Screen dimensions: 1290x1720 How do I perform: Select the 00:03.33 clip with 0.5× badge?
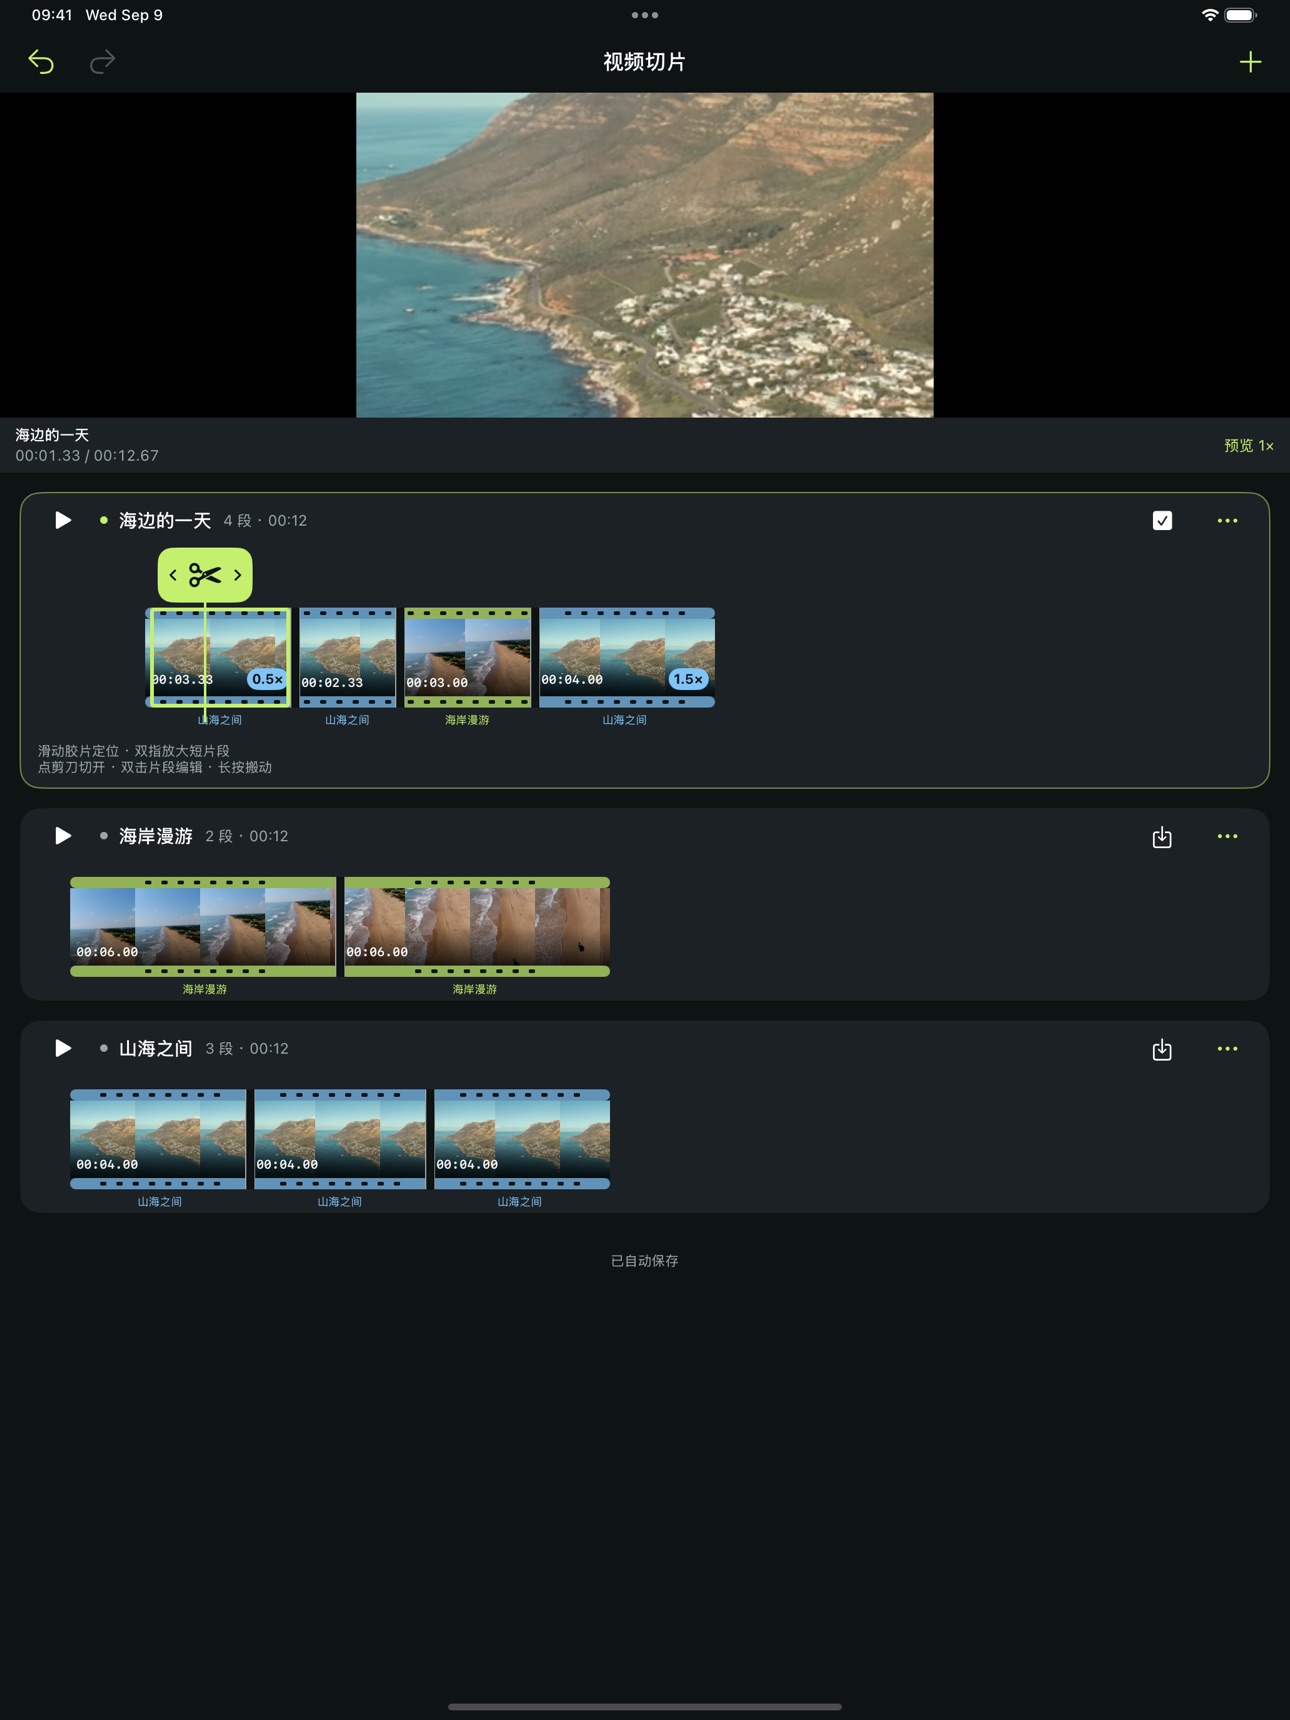219,657
